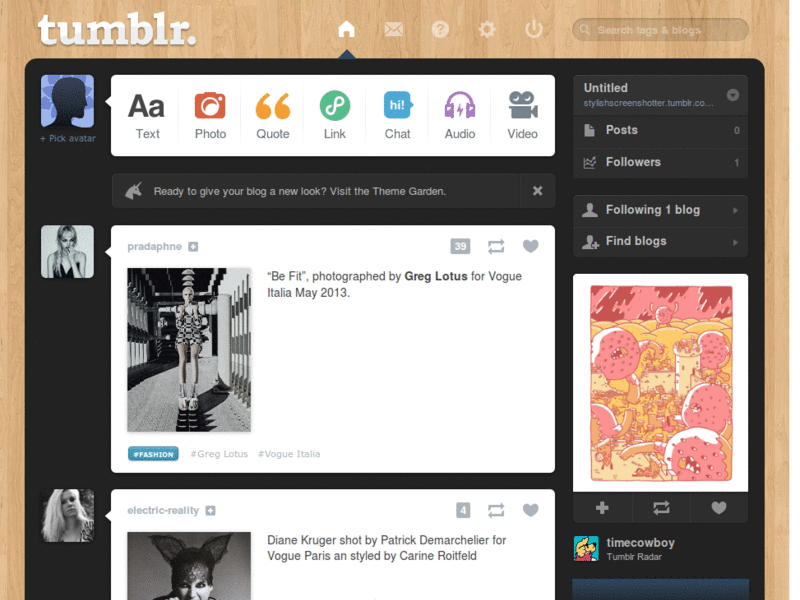800x600 pixels.
Task: Open the #Greg Lotus tag
Action: 219,454
